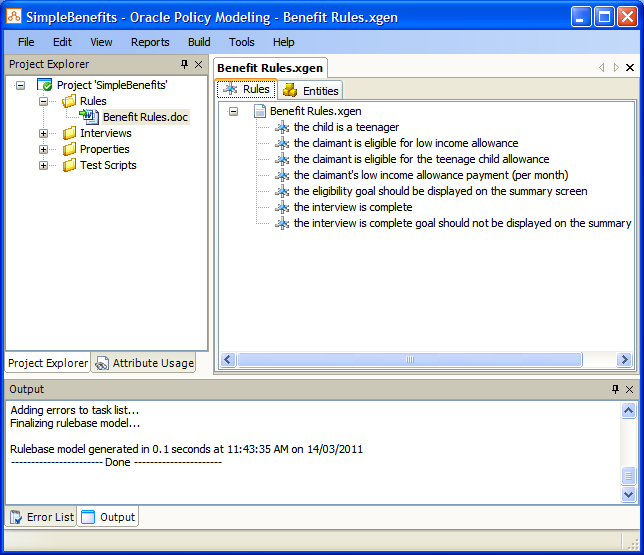Image resolution: width=644 pixels, height=555 pixels.
Task: Expand the Test Scripts folder node
Action: [43, 166]
